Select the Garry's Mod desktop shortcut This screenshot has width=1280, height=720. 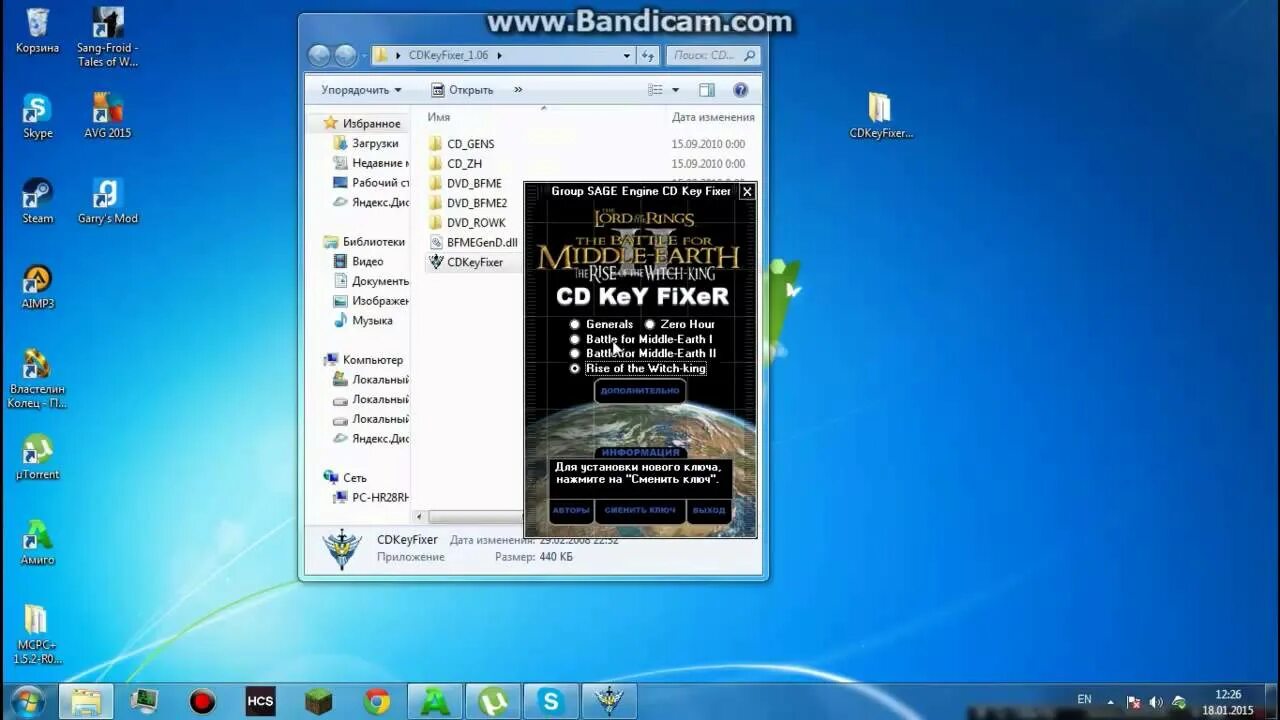(107, 200)
